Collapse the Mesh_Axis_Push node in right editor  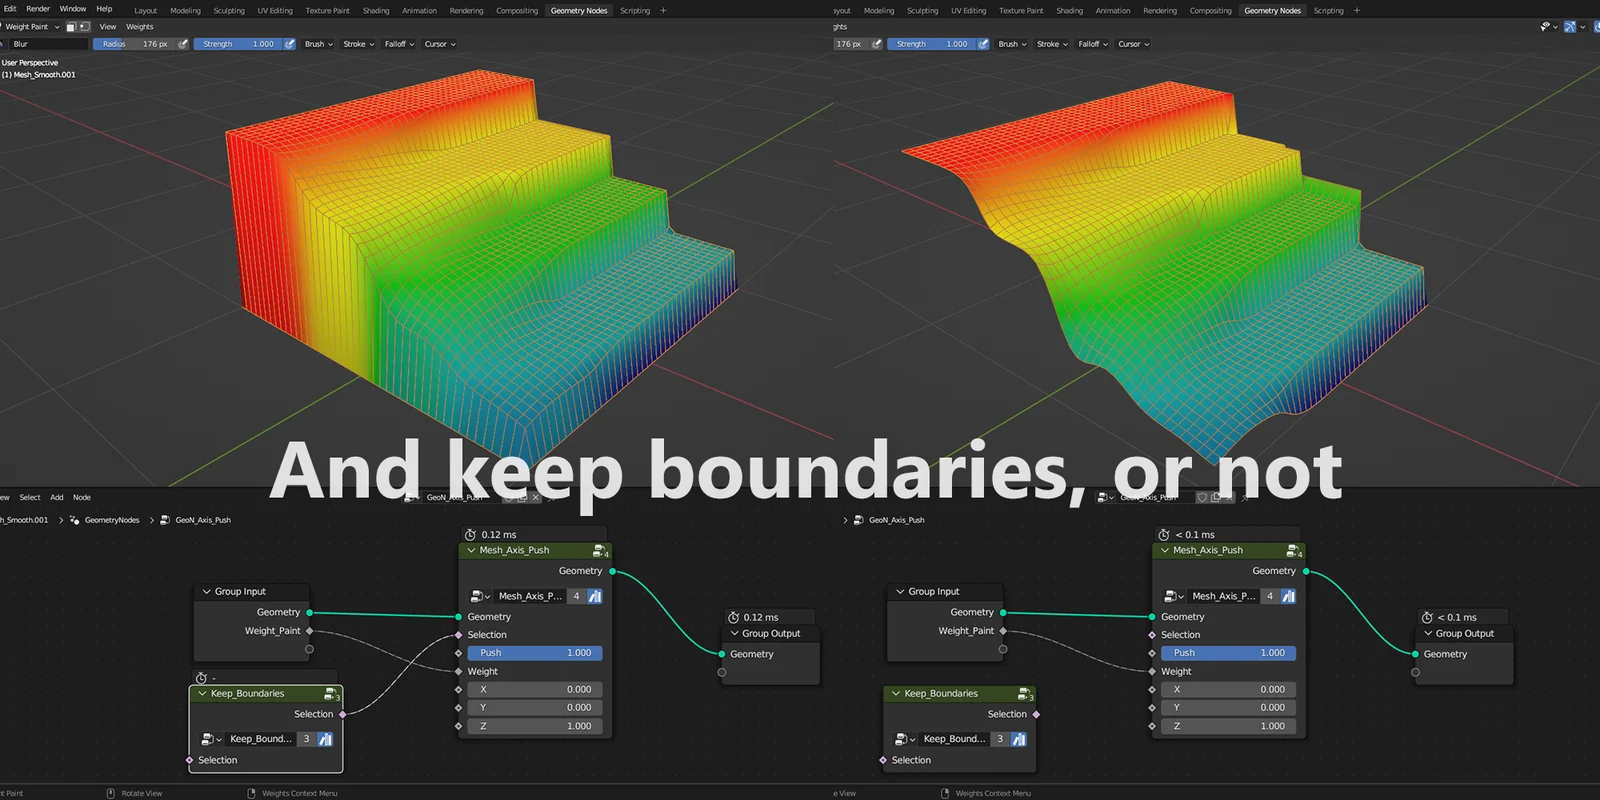click(1165, 551)
